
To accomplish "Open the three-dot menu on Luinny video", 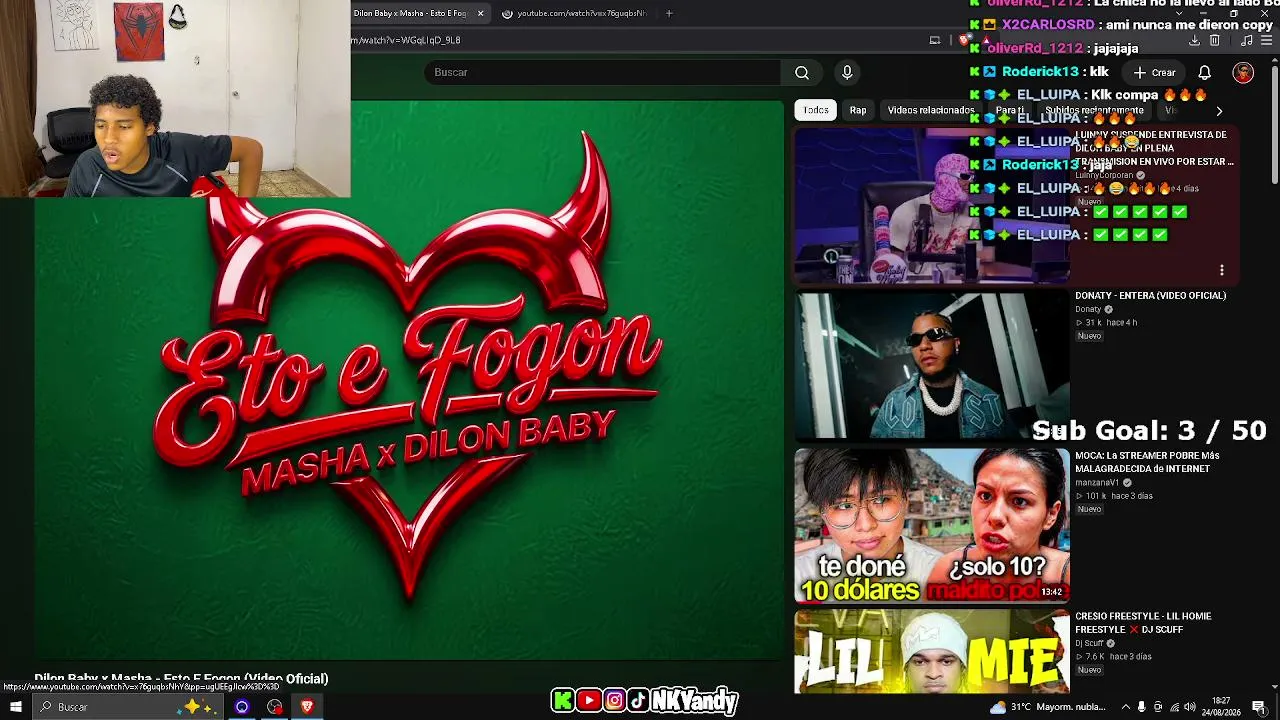I will pos(1221,270).
